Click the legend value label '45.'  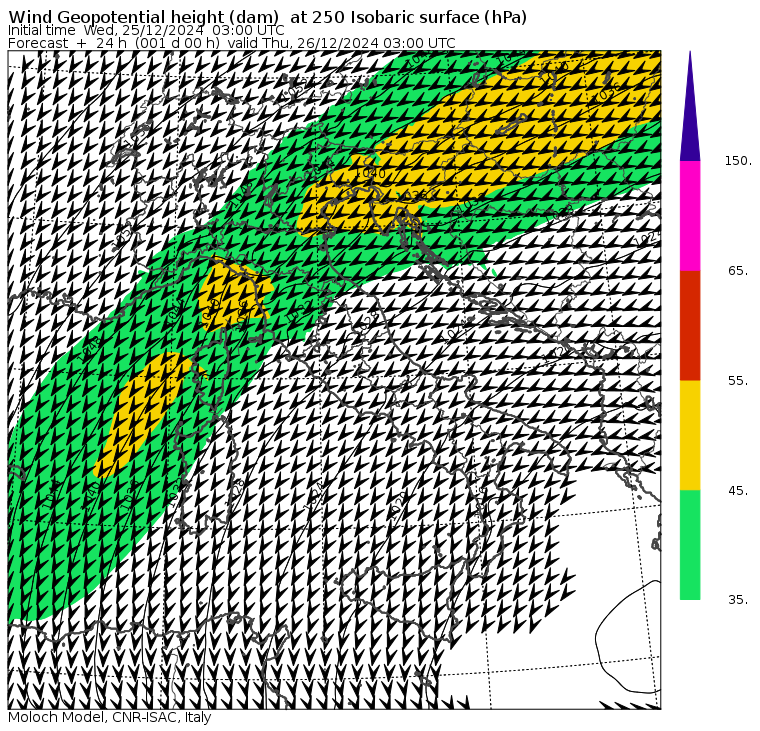click(x=738, y=490)
